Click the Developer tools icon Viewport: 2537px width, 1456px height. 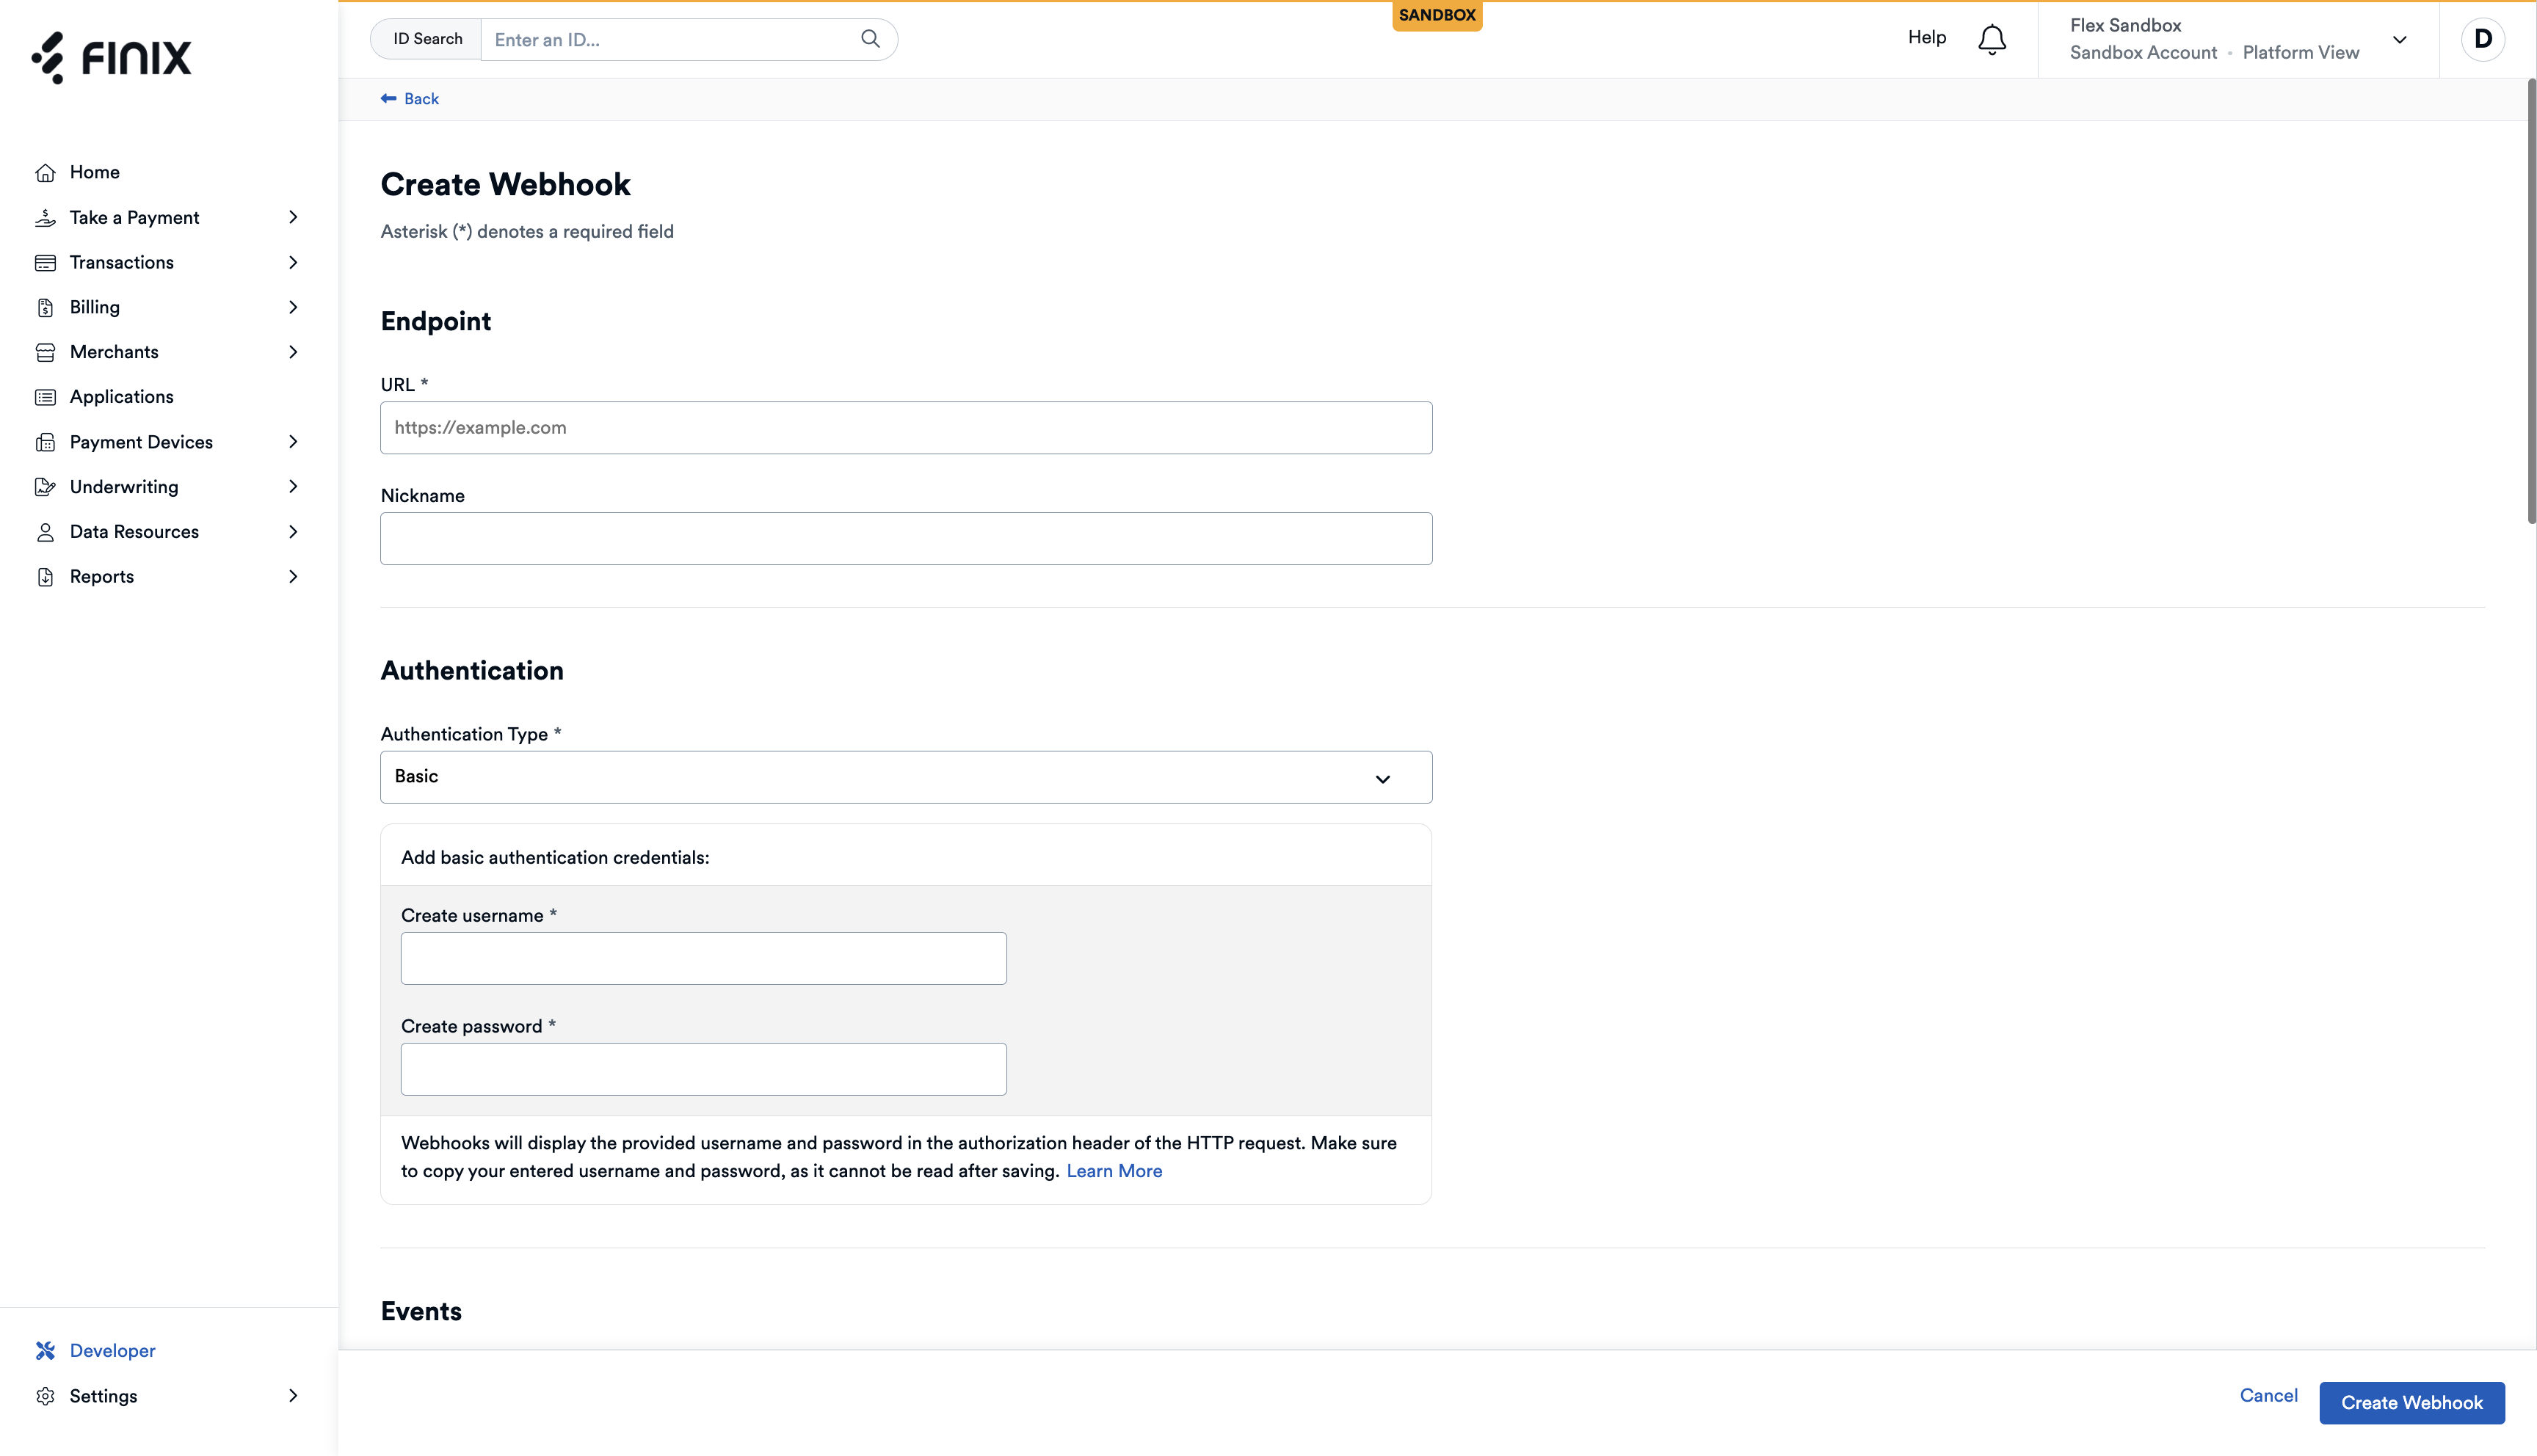pyautogui.click(x=45, y=1351)
